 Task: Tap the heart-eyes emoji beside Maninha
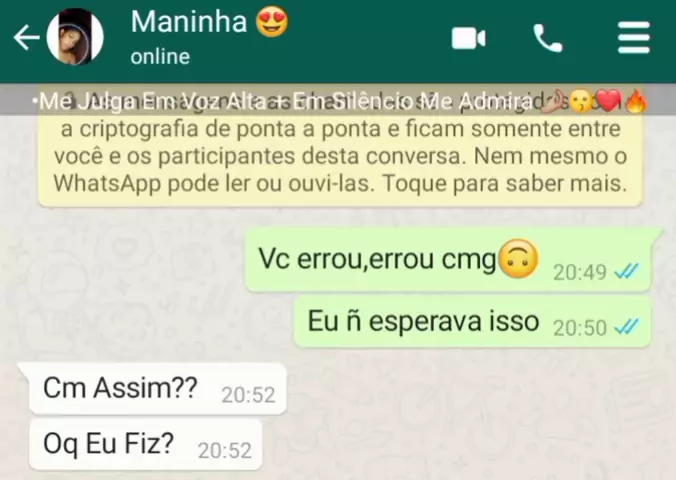click(272, 22)
